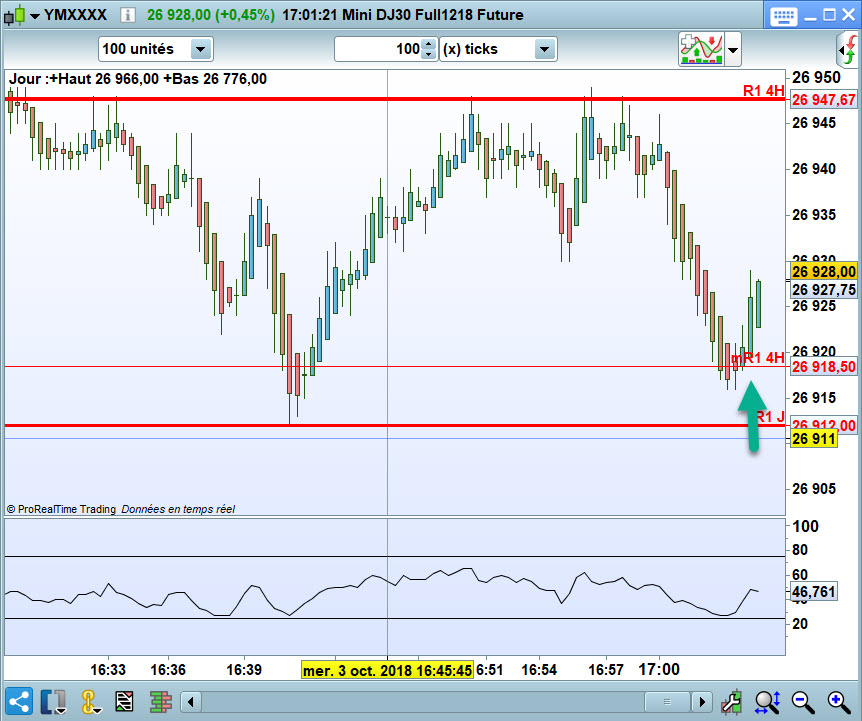Click the title text Mini DJ30 Full1218 Future
862x721 pixels.
click(433, 15)
